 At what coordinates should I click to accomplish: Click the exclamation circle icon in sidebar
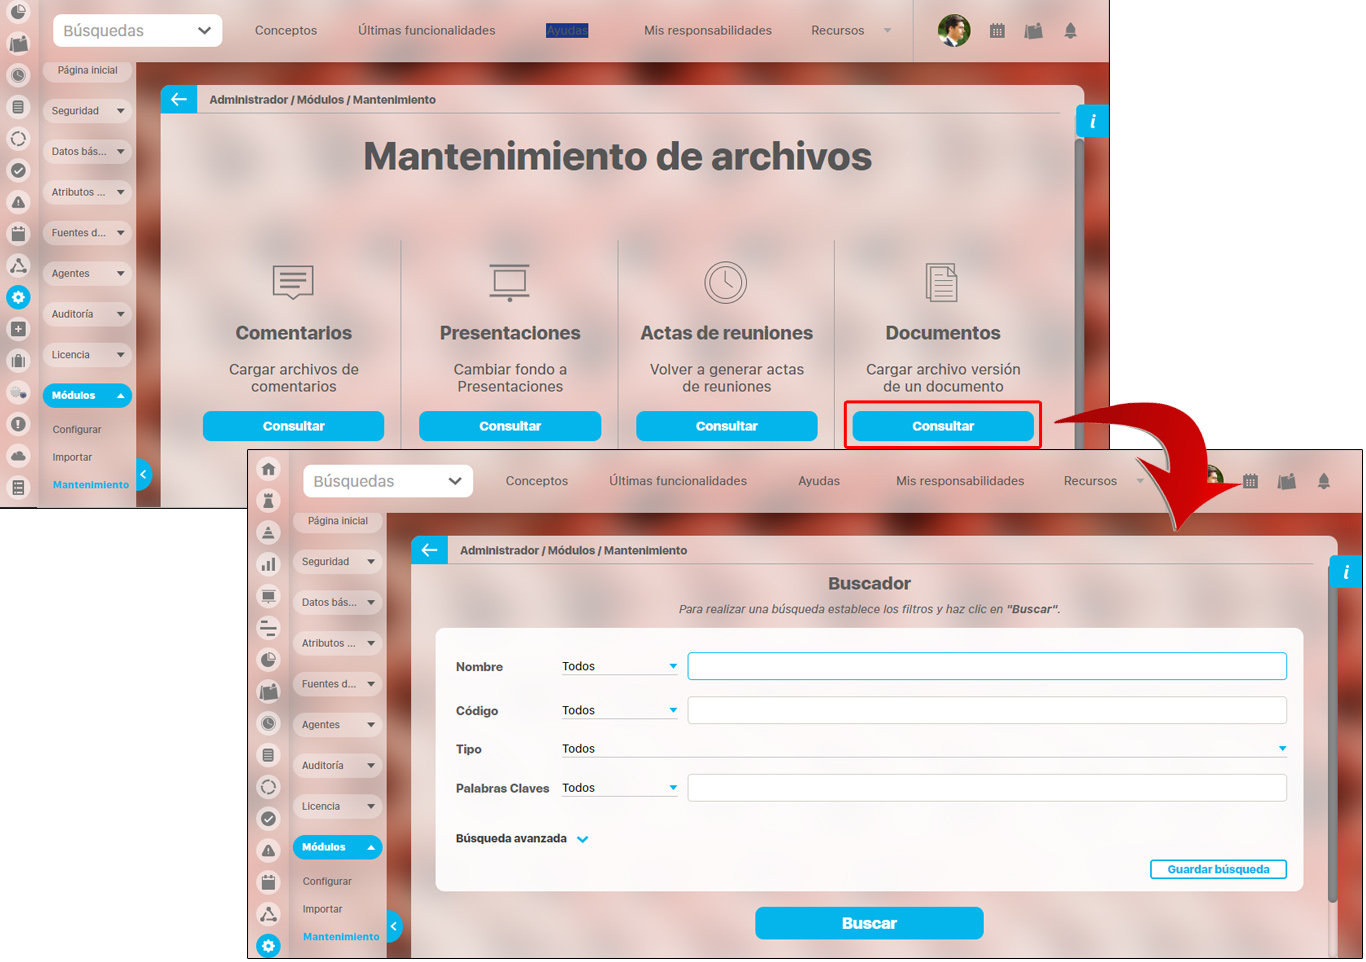click(x=18, y=424)
